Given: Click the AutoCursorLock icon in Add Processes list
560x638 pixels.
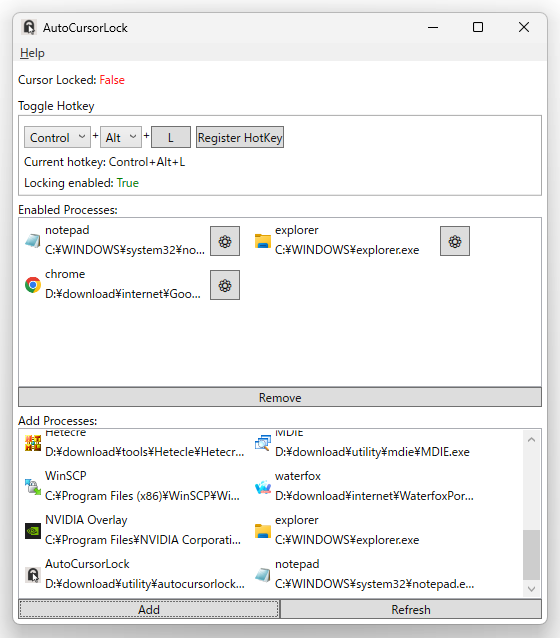Looking at the screenshot, I should [x=33, y=575].
